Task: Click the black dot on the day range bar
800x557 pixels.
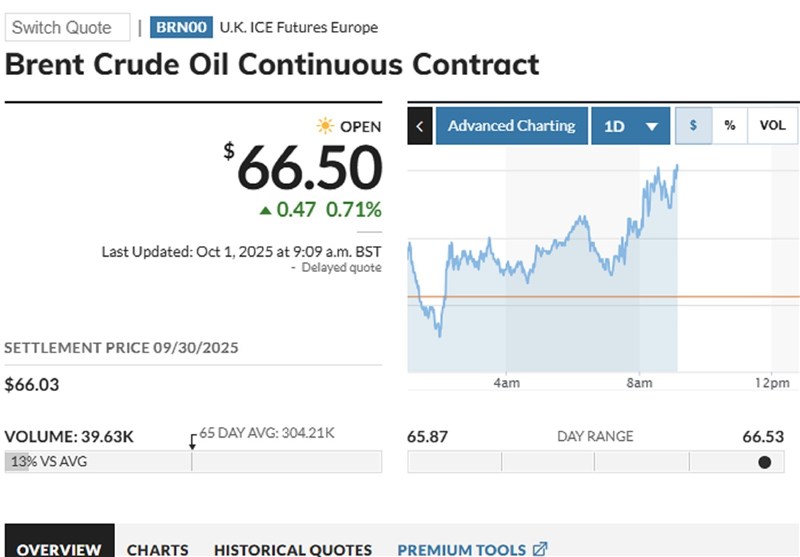Action: click(x=765, y=462)
